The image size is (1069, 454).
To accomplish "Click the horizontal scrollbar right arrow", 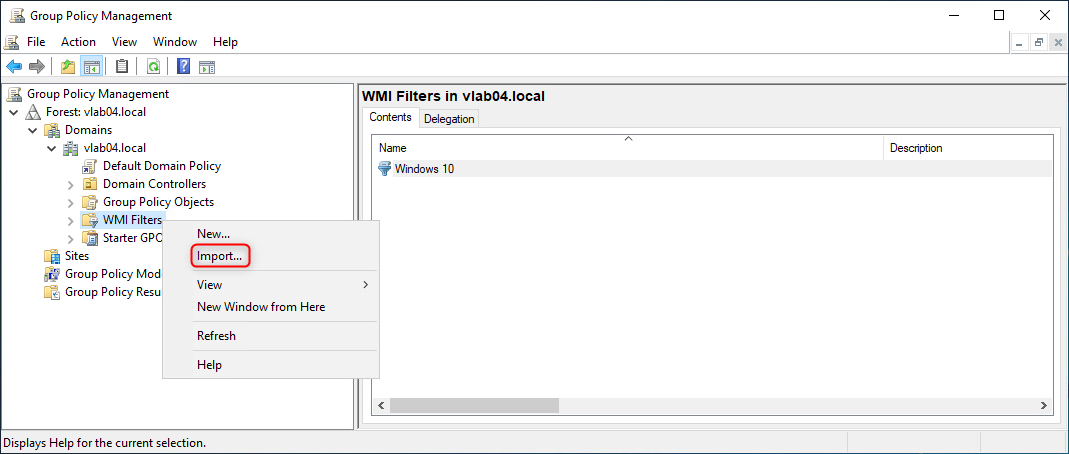I will point(1044,406).
